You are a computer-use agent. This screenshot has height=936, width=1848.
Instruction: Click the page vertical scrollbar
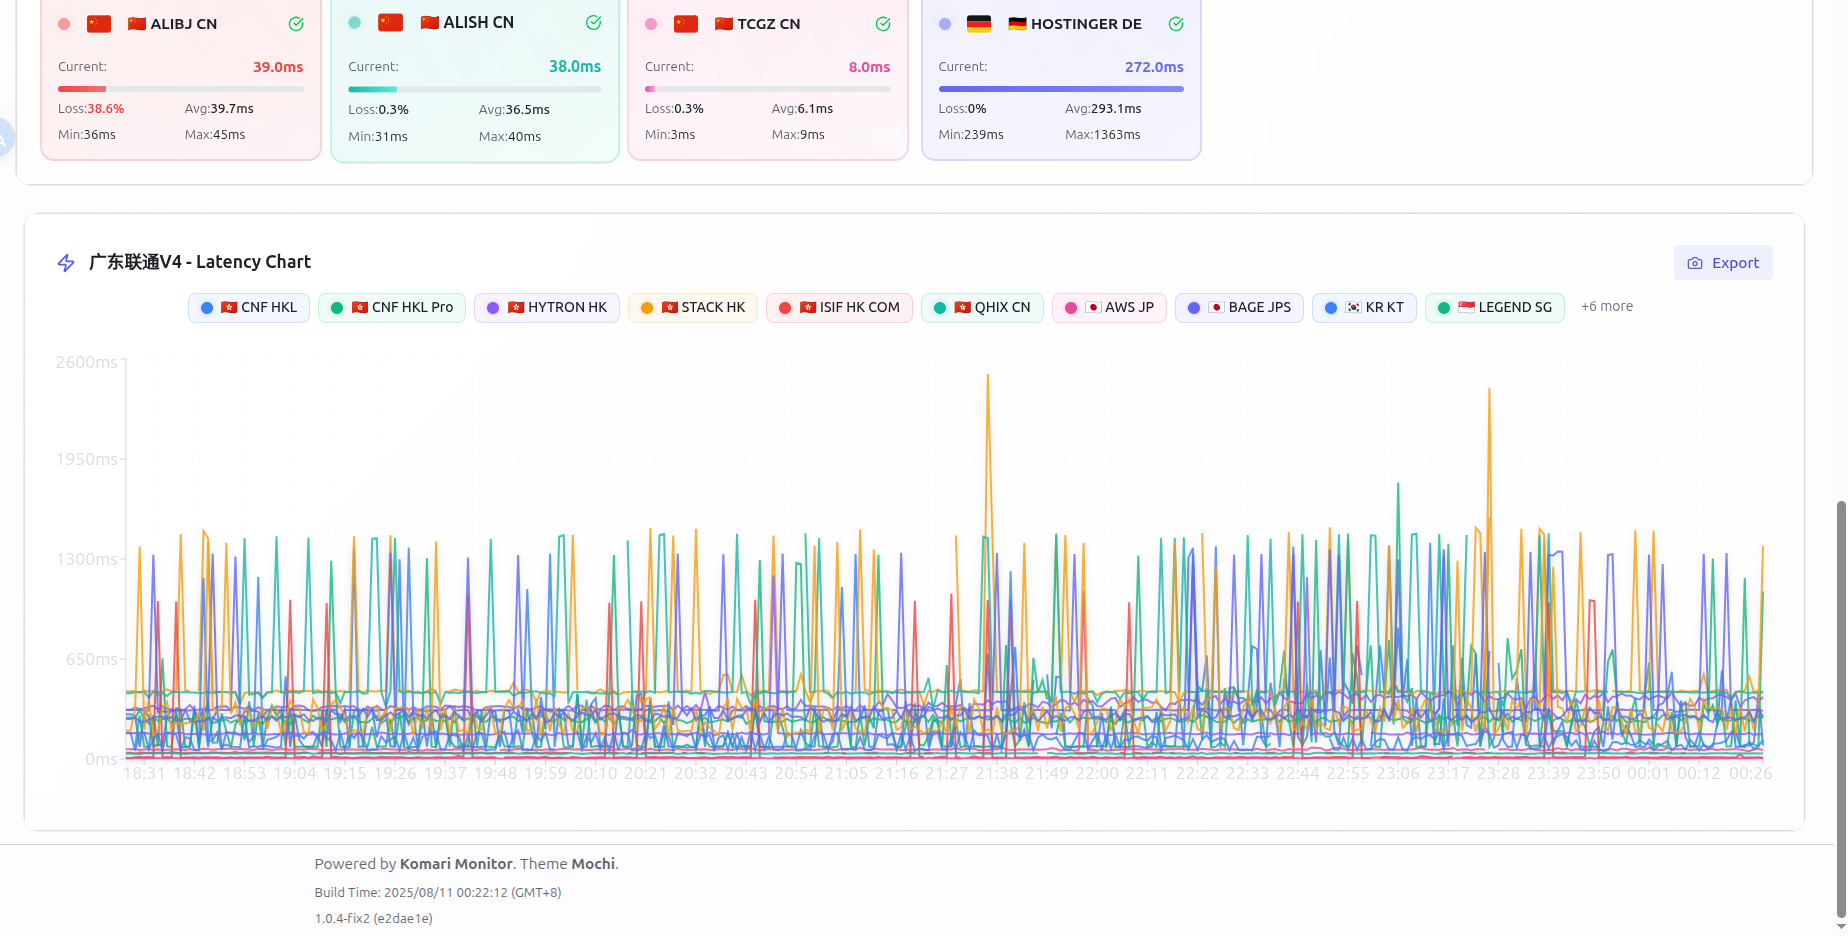coord(1841,700)
